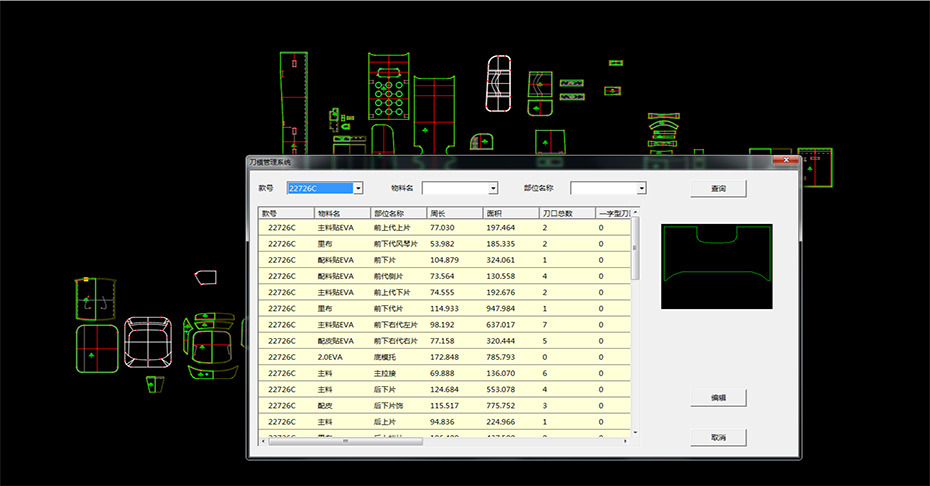The height and width of the screenshot is (486, 930).
Task: Sort by the 面积 column header
Action: (x=509, y=213)
